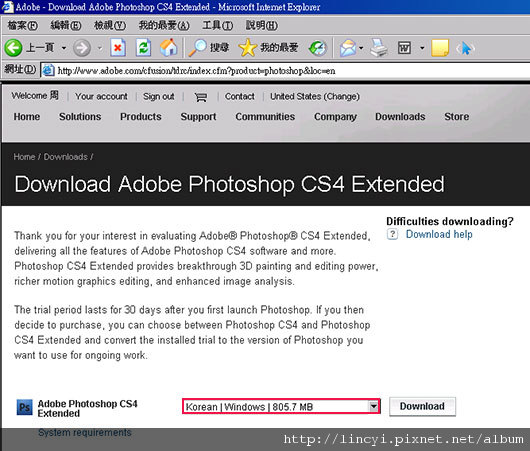Viewport: 530px width, 451px height.
Task: Click the Download Adobe Photoshop CS4 Extended heading
Action: 230,184
